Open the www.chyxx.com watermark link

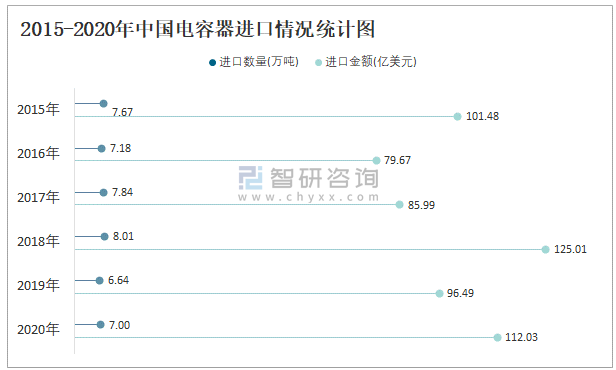click(309, 197)
